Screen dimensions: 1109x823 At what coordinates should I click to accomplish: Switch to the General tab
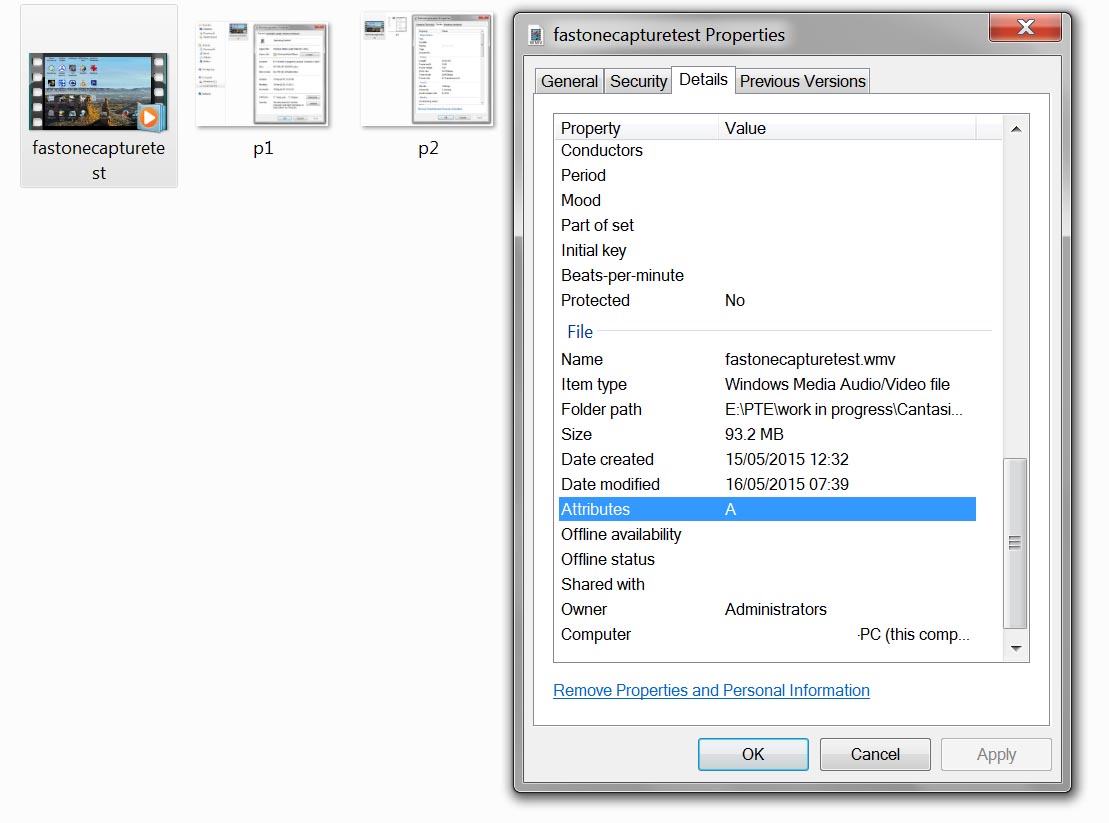[x=569, y=82]
